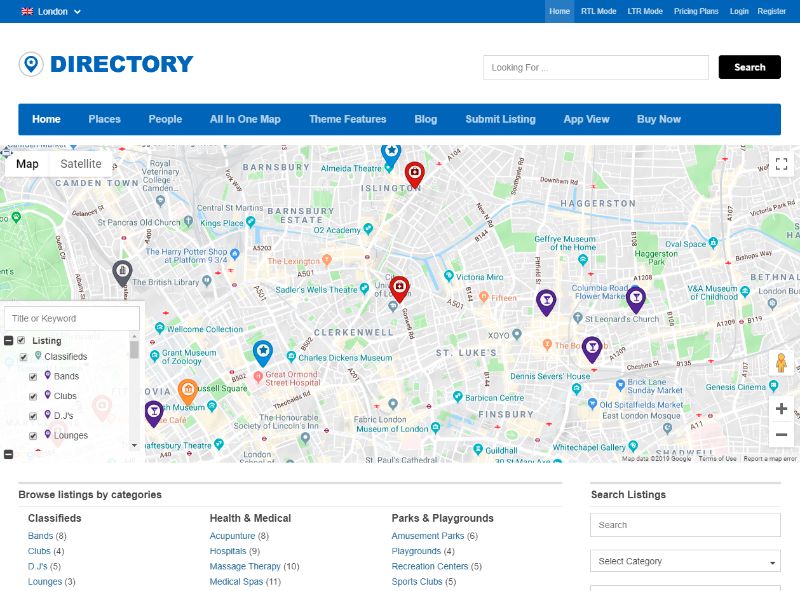Click the Harry Potter Shop map pin

[x=235, y=254]
